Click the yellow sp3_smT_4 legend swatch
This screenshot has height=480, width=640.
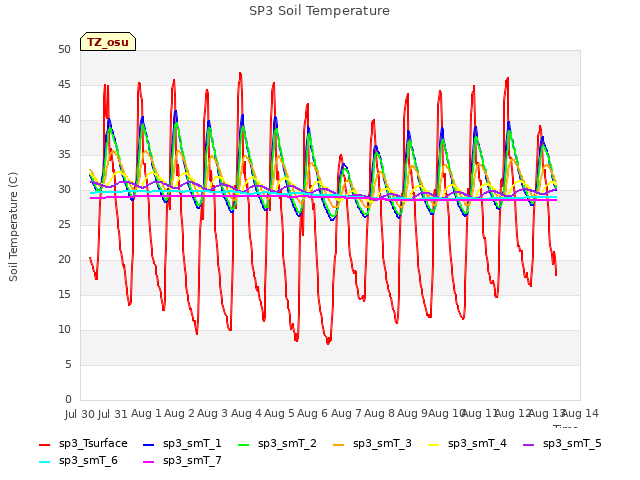434,444
